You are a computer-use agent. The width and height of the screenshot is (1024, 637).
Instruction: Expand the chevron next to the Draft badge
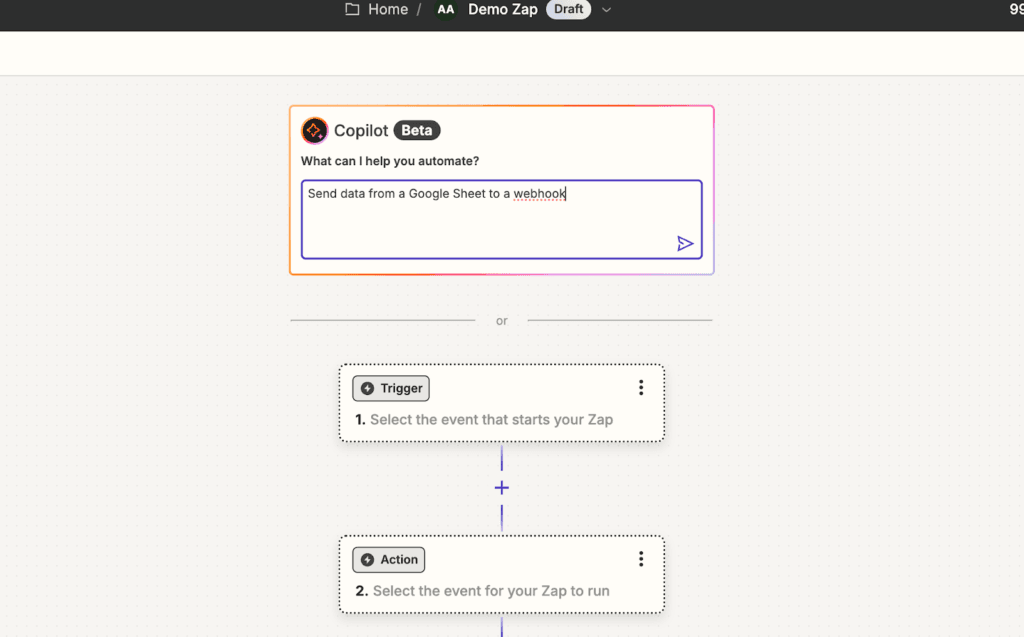coord(606,9)
